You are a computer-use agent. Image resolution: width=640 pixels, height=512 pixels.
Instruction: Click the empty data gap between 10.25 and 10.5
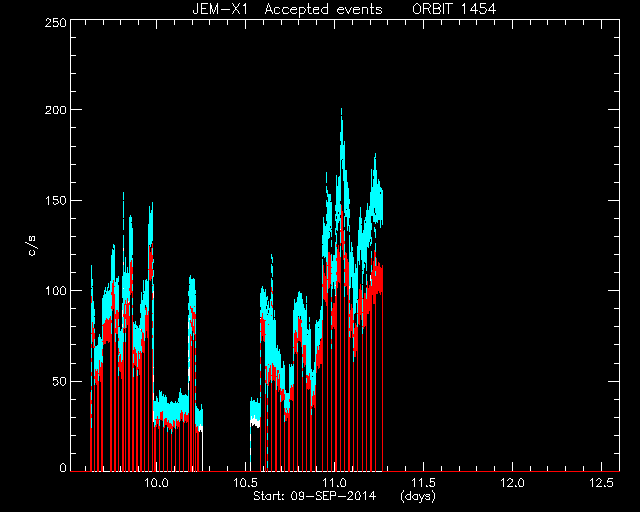(227, 441)
